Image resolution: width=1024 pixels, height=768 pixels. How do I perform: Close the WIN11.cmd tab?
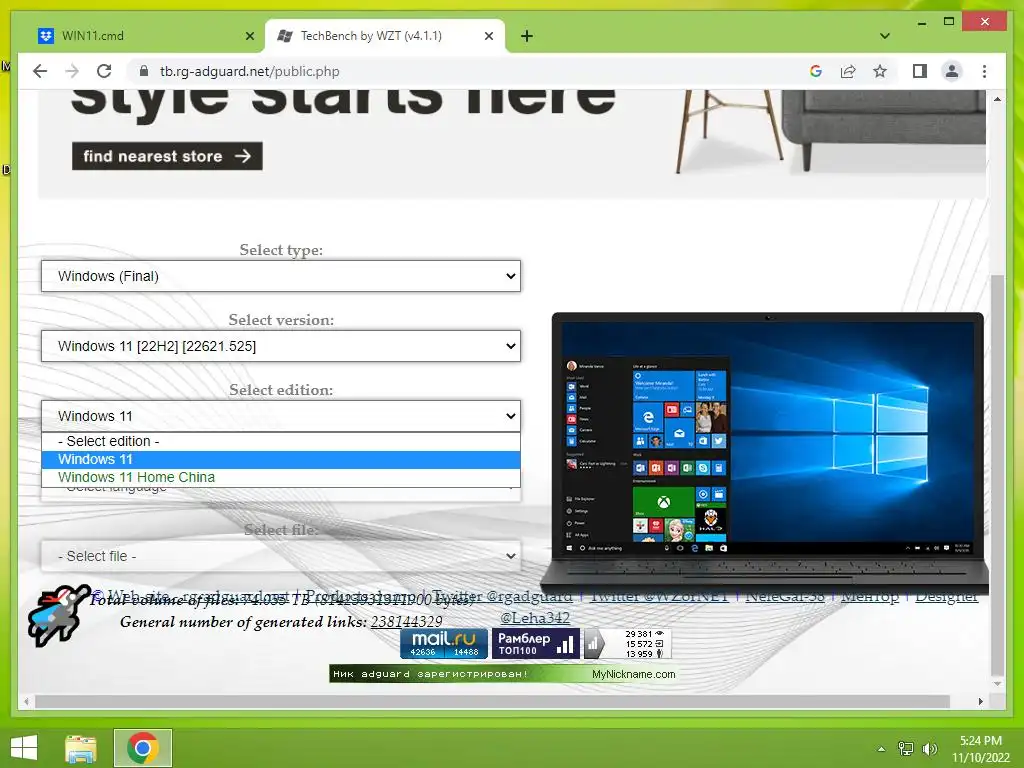click(x=249, y=36)
